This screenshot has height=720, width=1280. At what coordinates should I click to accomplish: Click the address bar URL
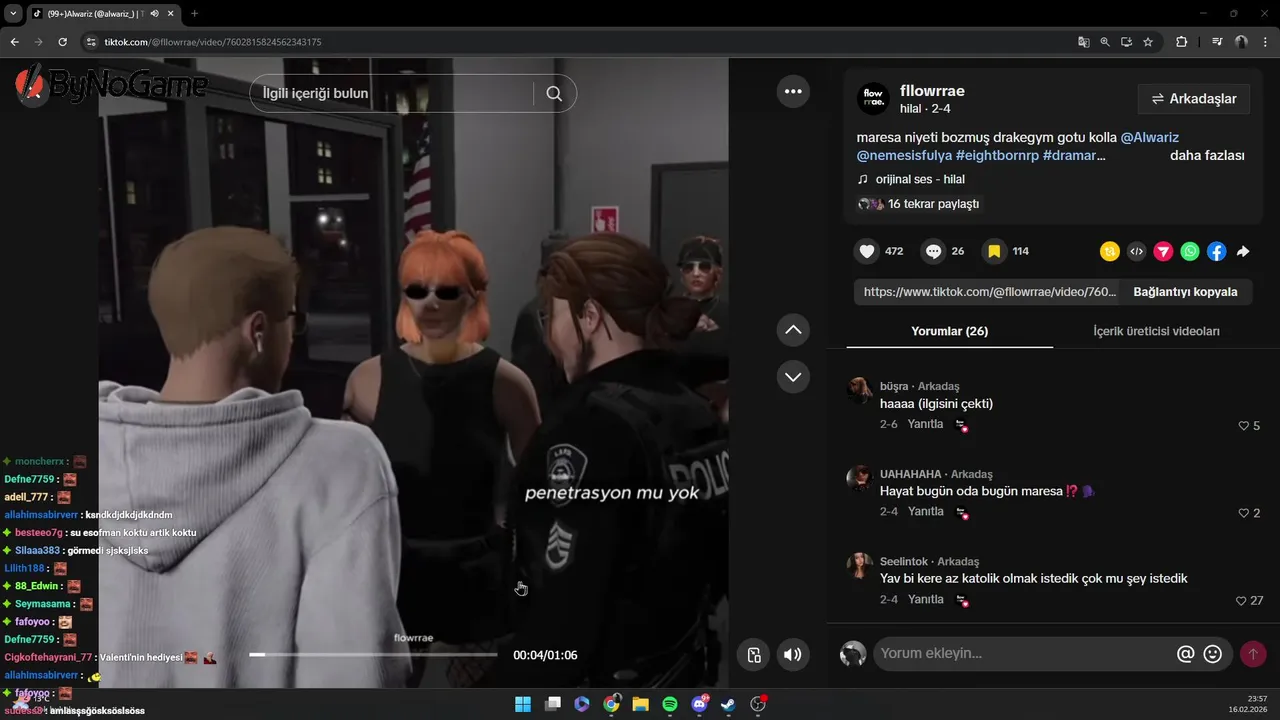click(212, 42)
